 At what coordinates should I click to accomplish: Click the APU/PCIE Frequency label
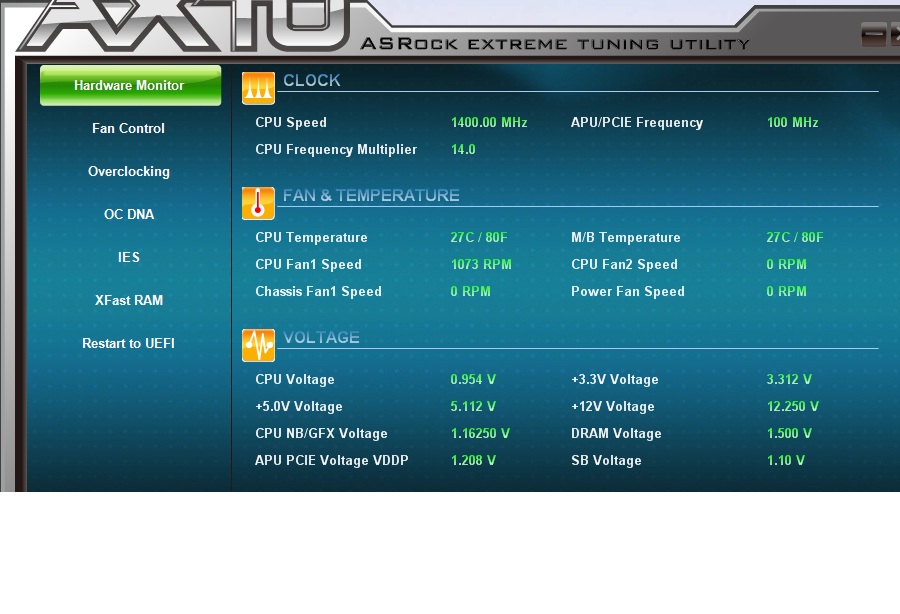tap(637, 122)
